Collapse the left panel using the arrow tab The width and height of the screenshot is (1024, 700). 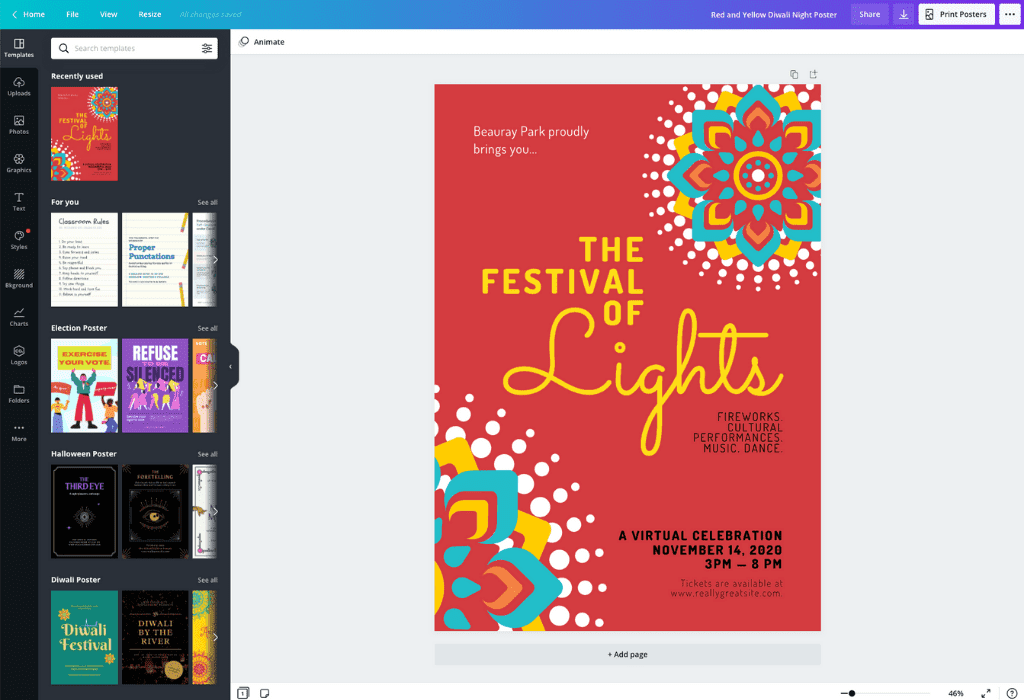[x=231, y=366]
